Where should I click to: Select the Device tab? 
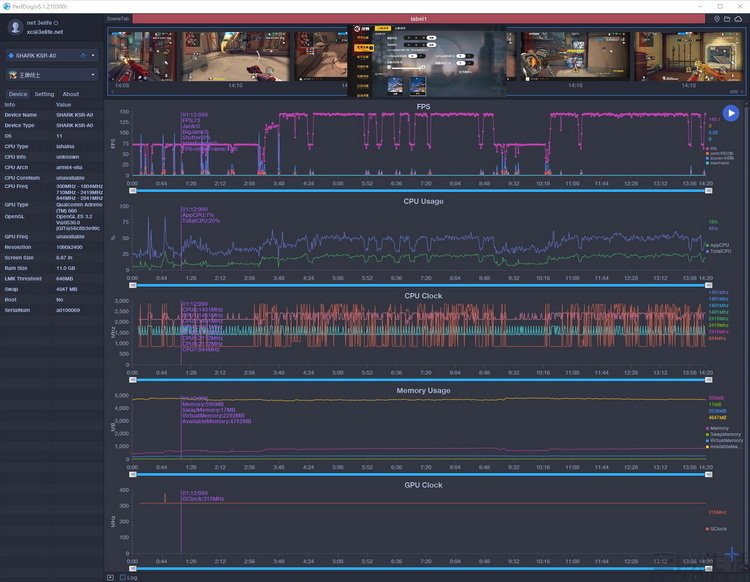tap(17, 94)
